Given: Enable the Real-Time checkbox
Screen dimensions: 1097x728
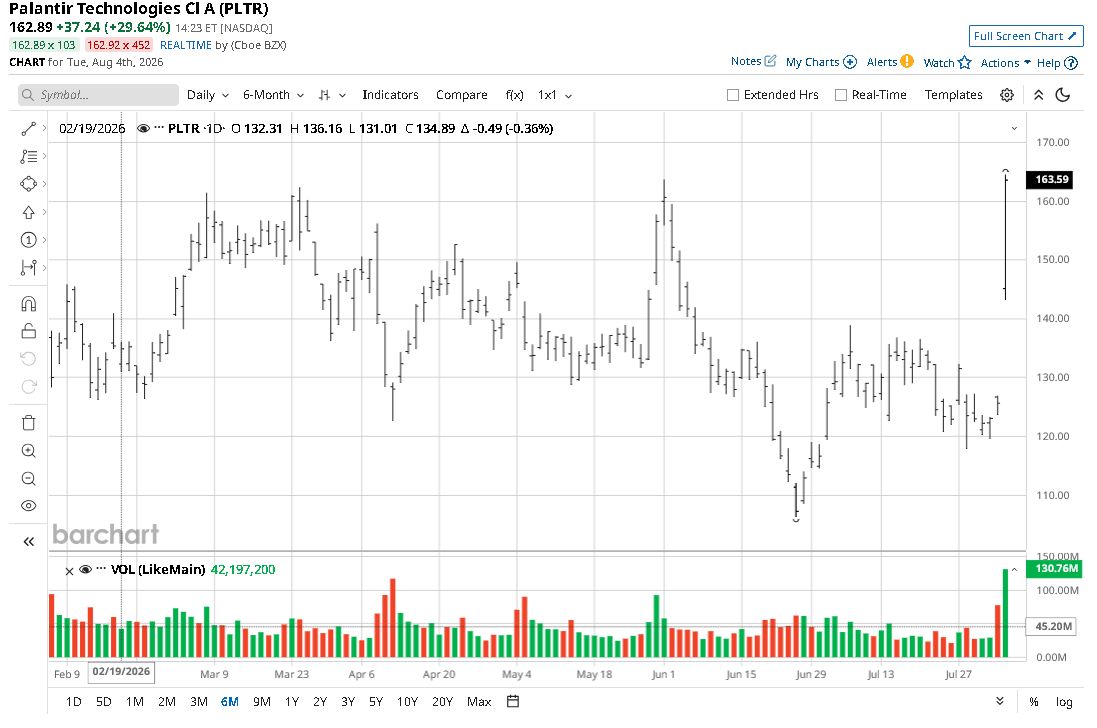Looking at the screenshot, I should [841, 95].
